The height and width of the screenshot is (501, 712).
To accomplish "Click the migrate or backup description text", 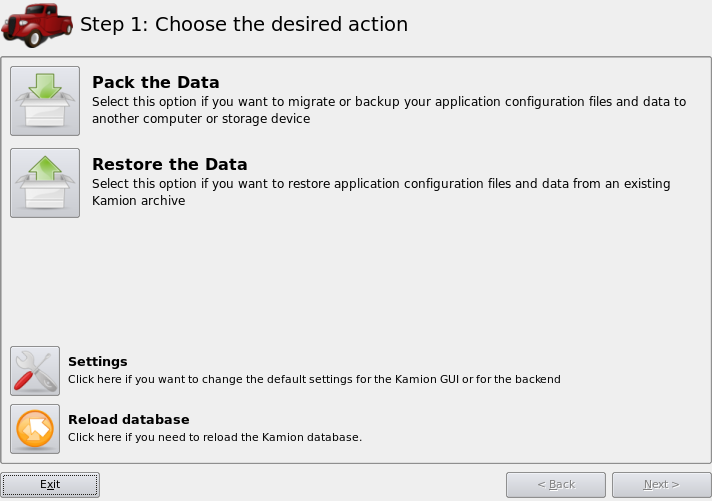I will (389, 110).
